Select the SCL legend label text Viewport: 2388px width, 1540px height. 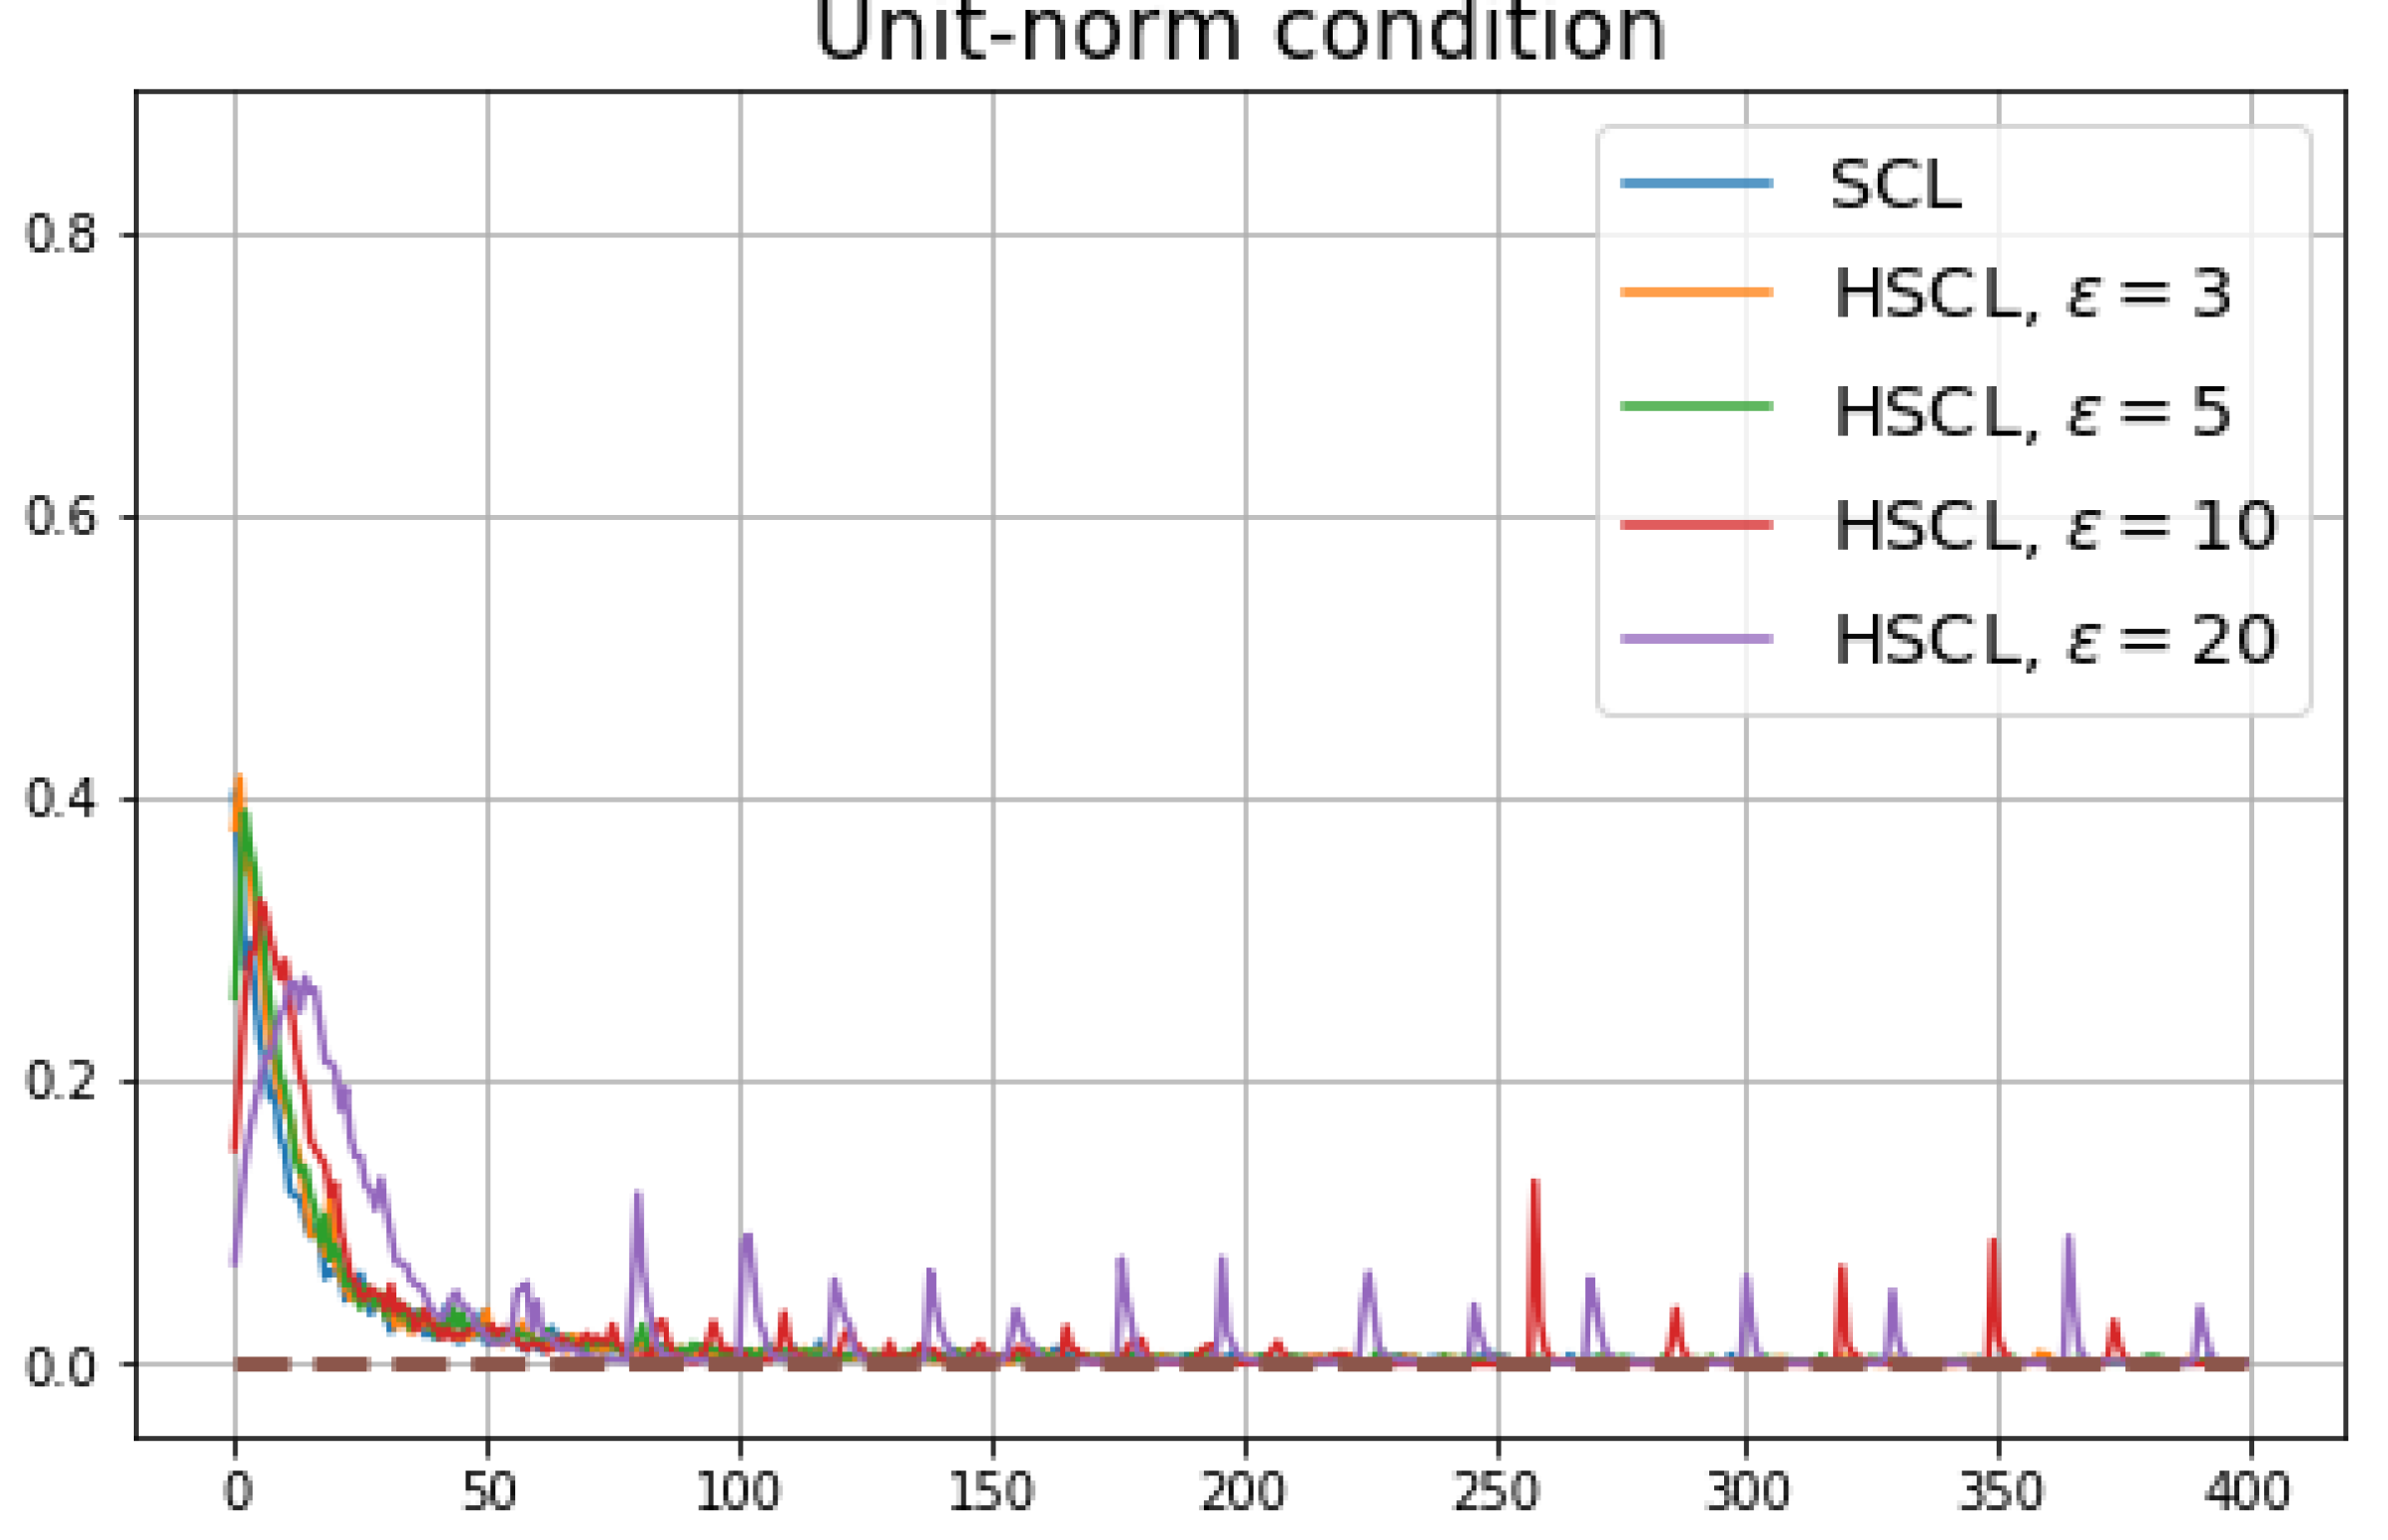click(1895, 186)
